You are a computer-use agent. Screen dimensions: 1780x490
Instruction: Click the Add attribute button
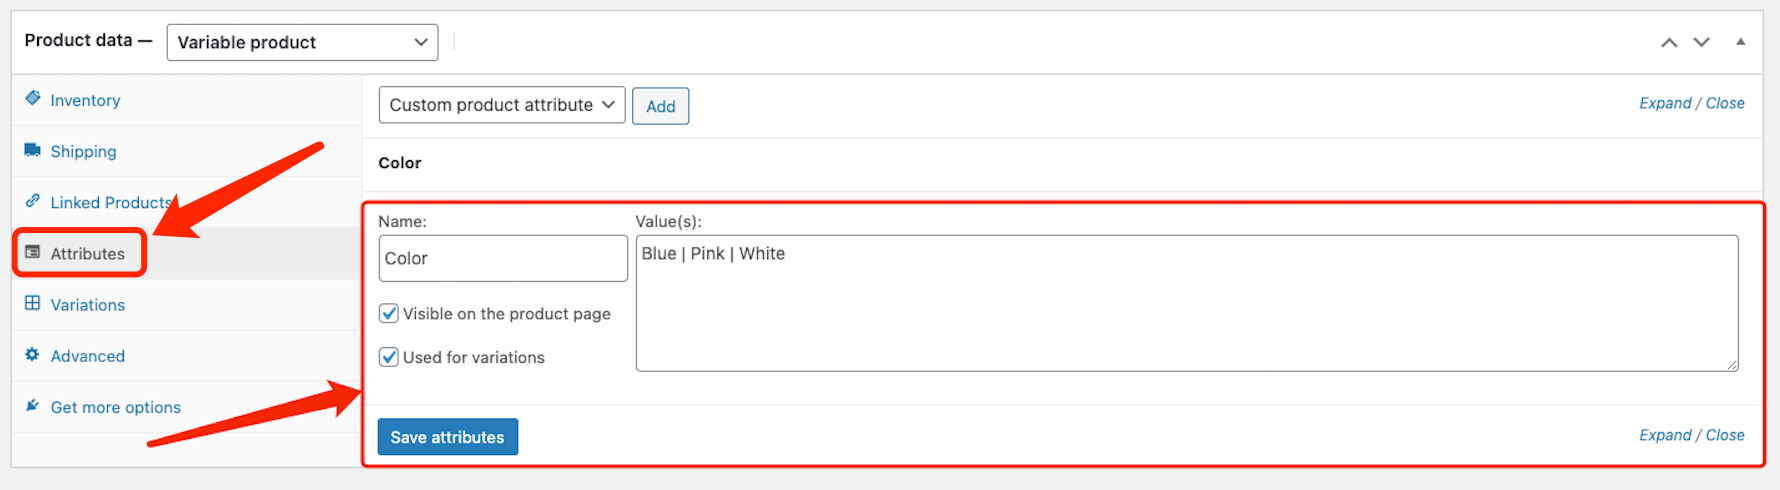coord(661,106)
